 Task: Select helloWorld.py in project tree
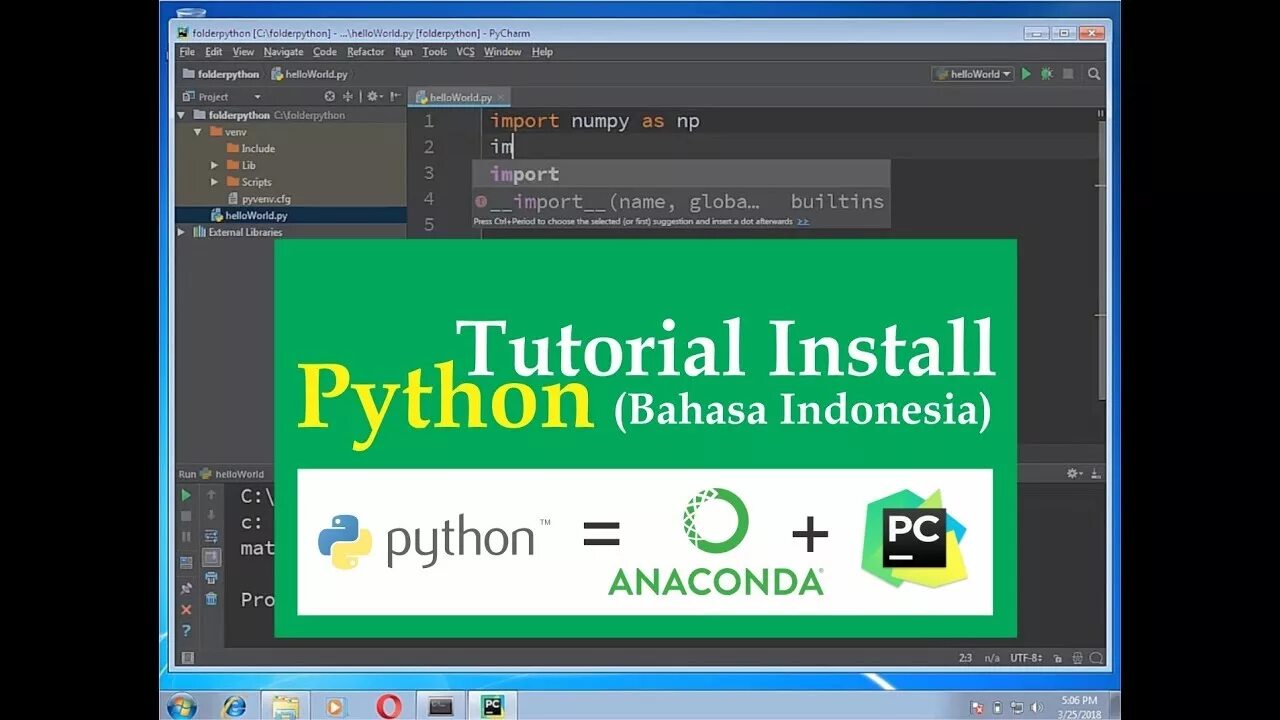pyautogui.click(x=290, y=215)
